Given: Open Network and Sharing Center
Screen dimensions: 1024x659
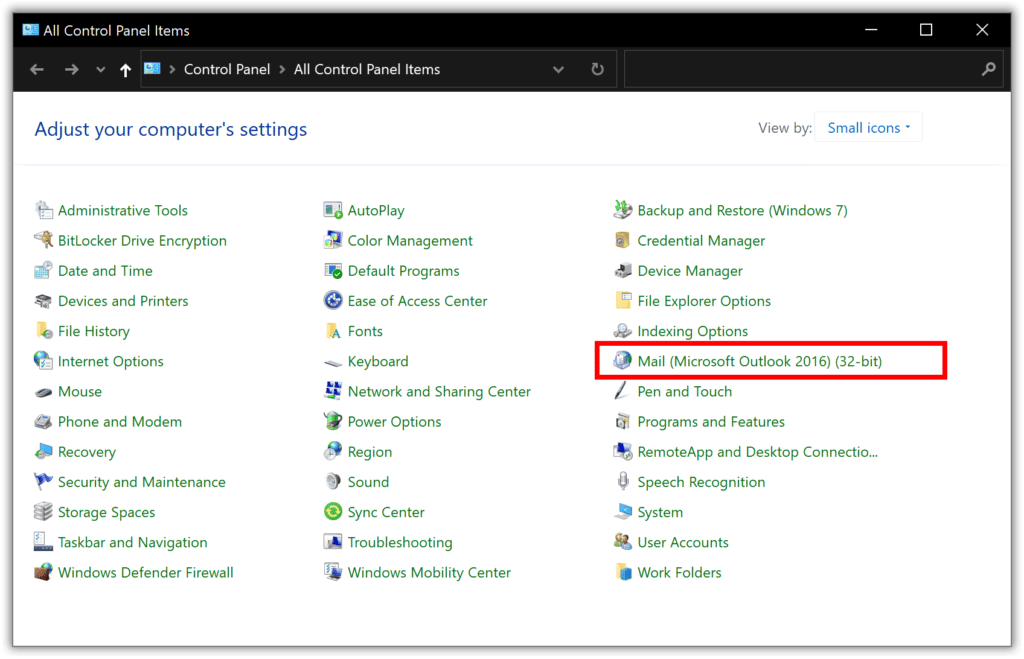Looking at the screenshot, I should (x=438, y=391).
